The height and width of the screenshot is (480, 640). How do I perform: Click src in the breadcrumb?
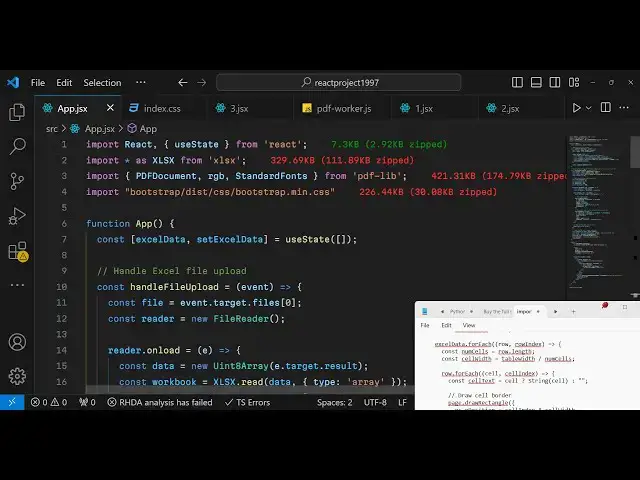coord(51,129)
